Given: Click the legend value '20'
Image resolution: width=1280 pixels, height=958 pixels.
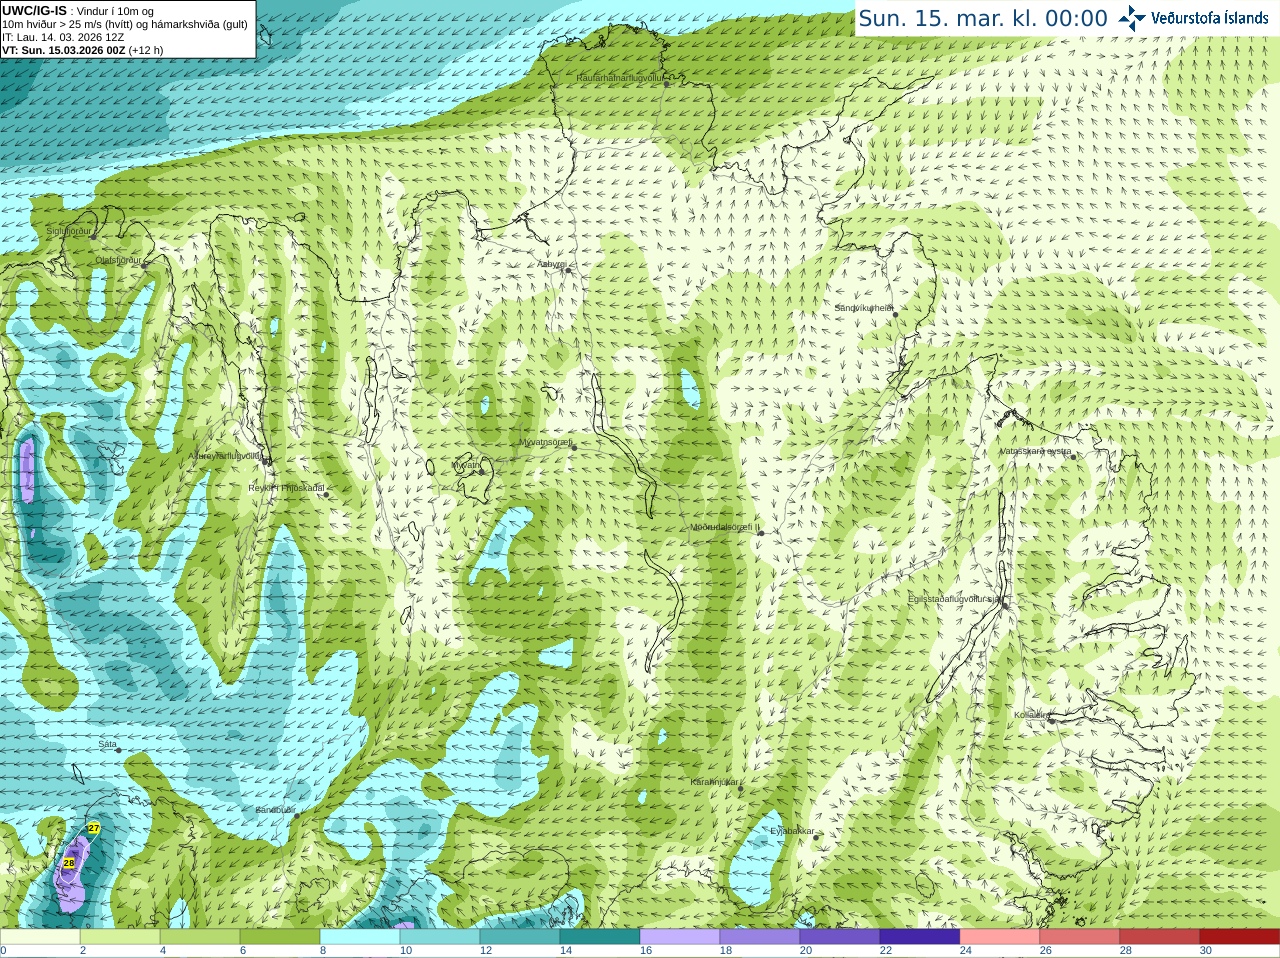Looking at the screenshot, I should [806, 951].
